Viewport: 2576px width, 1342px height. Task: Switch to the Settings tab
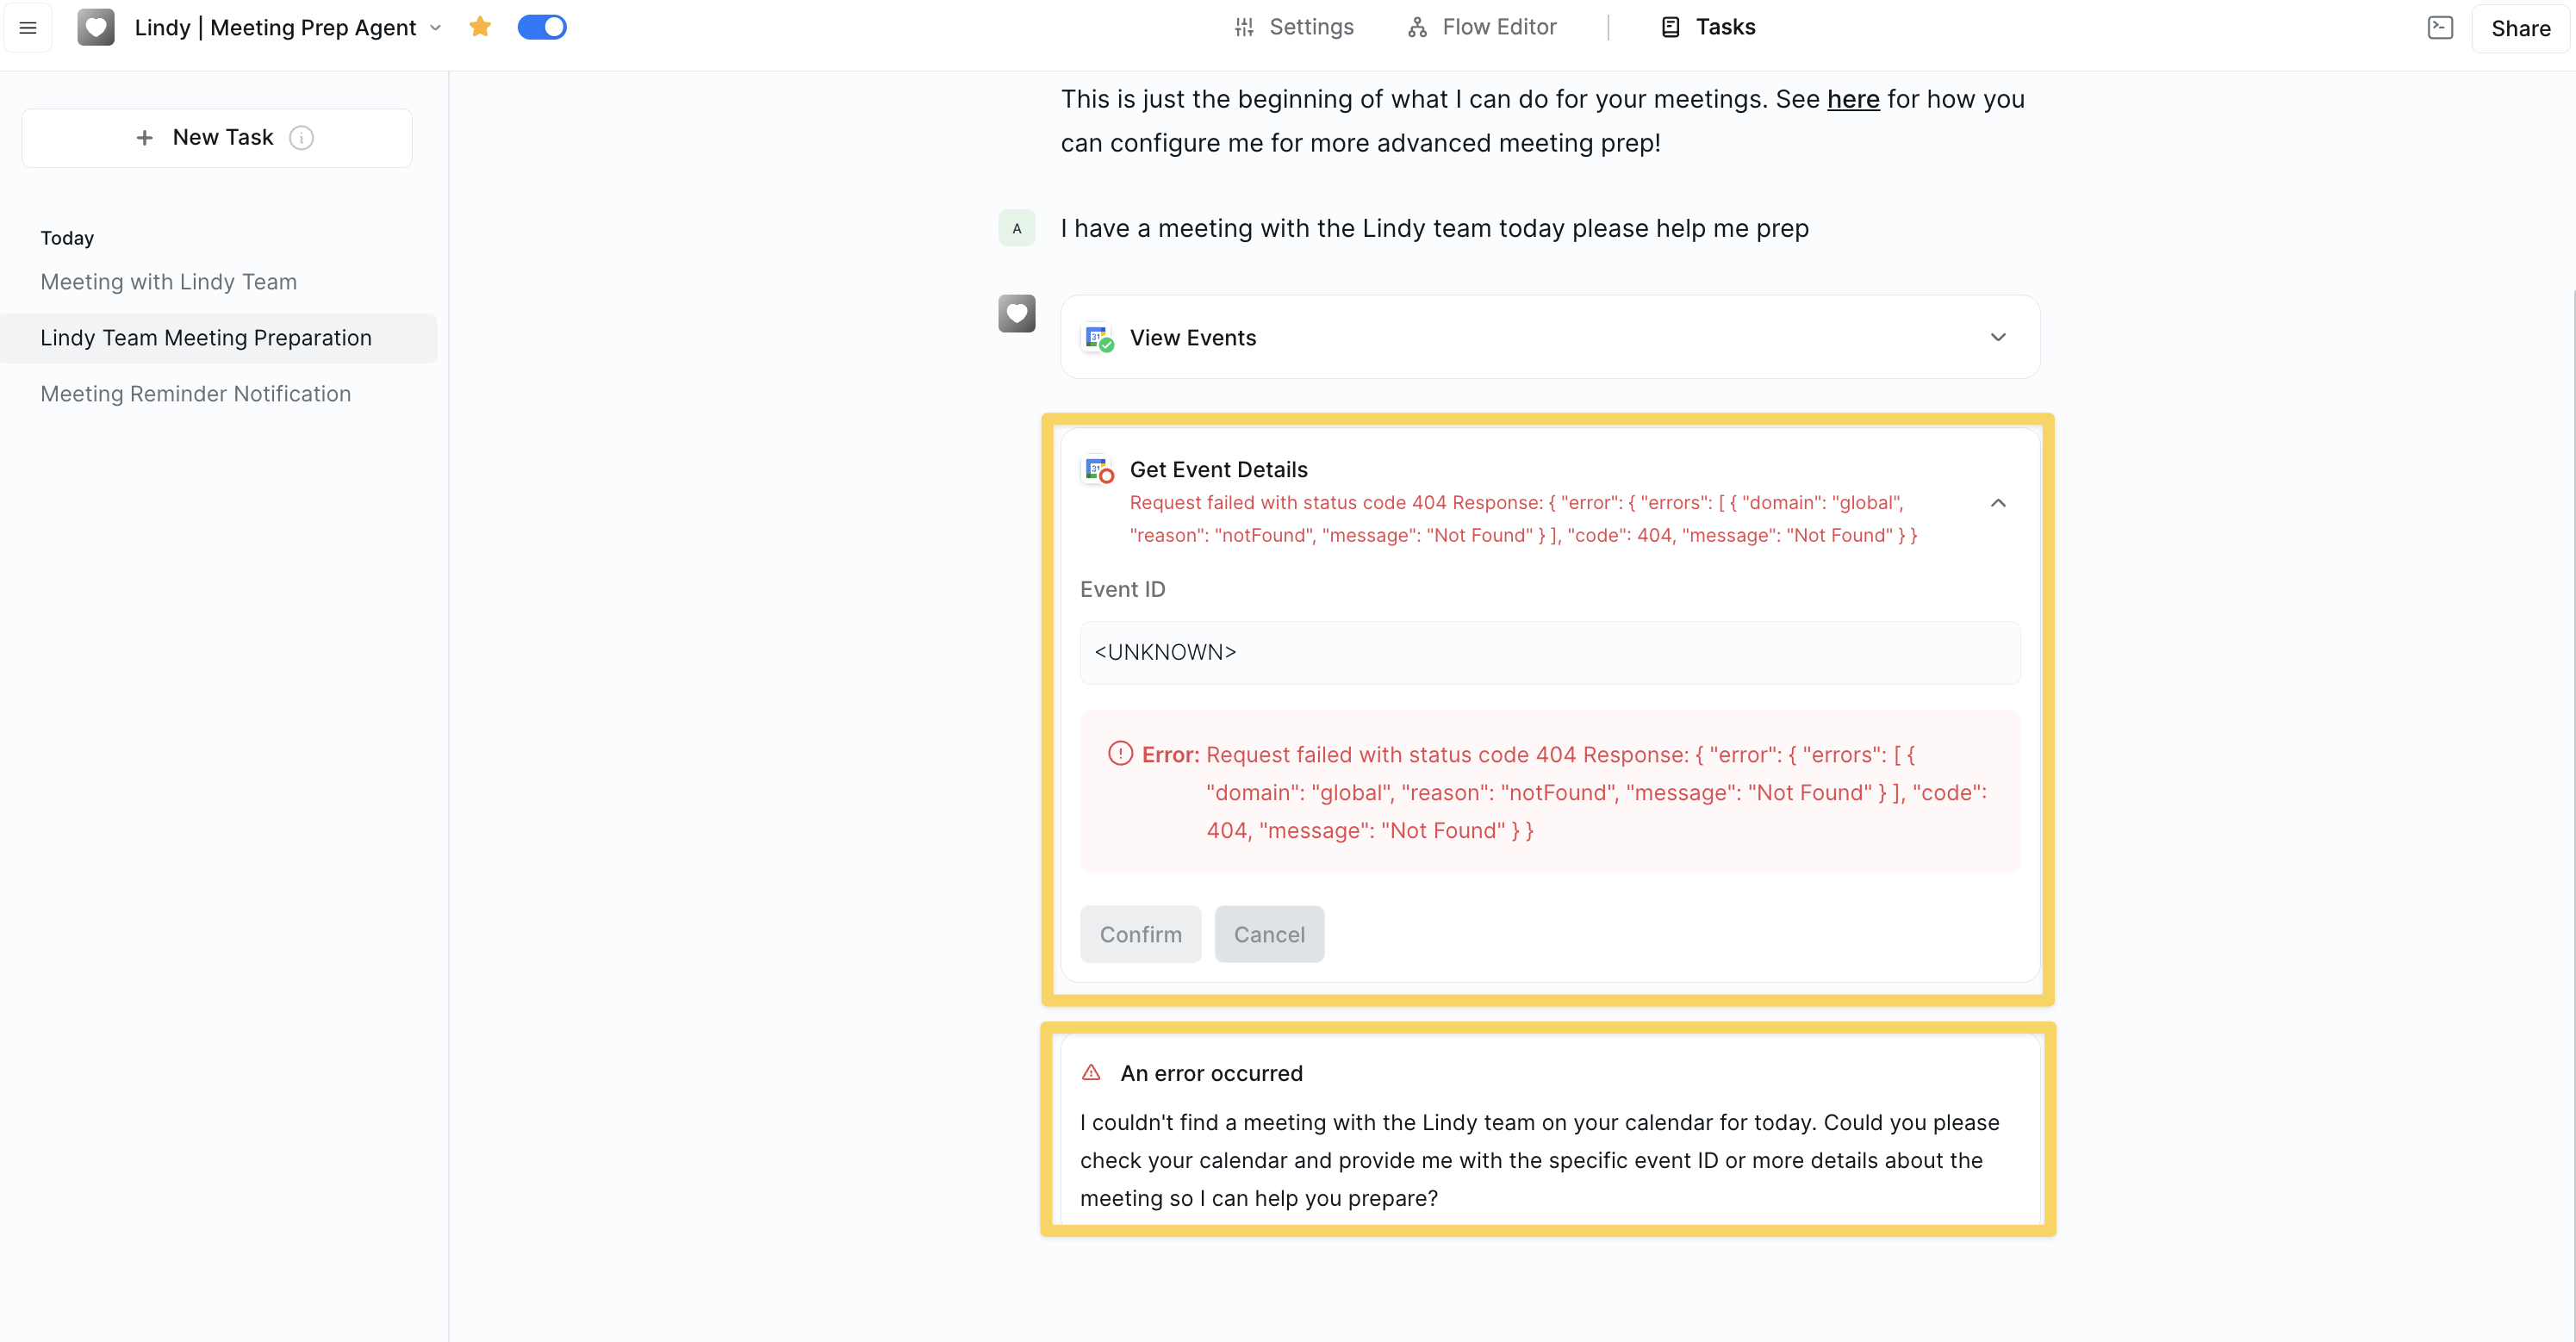coord(1294,27)
